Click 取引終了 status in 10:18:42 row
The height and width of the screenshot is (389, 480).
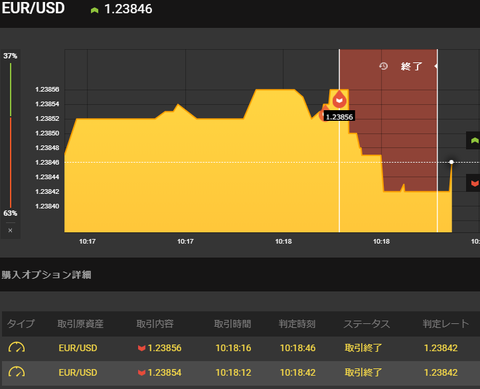click(363, 373)
